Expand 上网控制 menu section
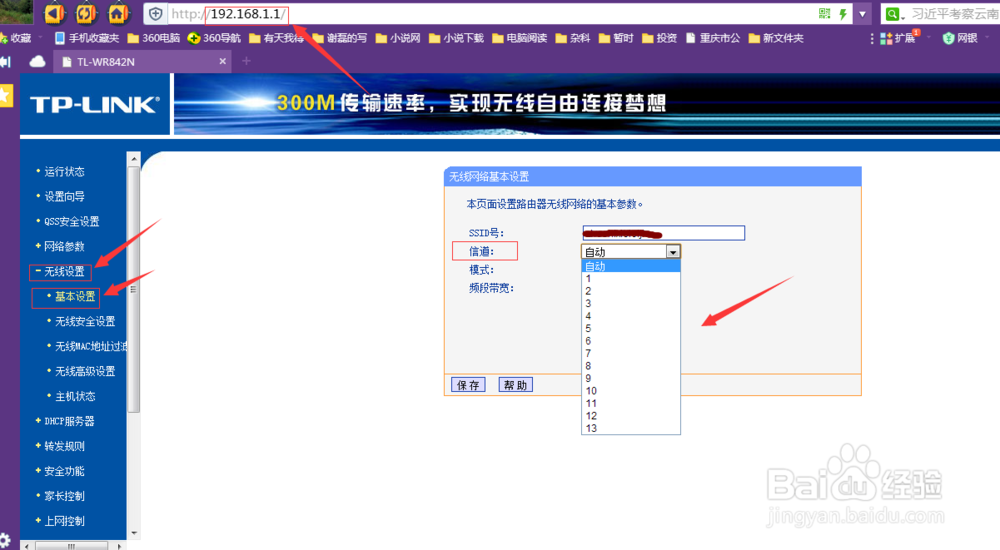Viewport: 1000px width, 550px height. coord(64,521)
